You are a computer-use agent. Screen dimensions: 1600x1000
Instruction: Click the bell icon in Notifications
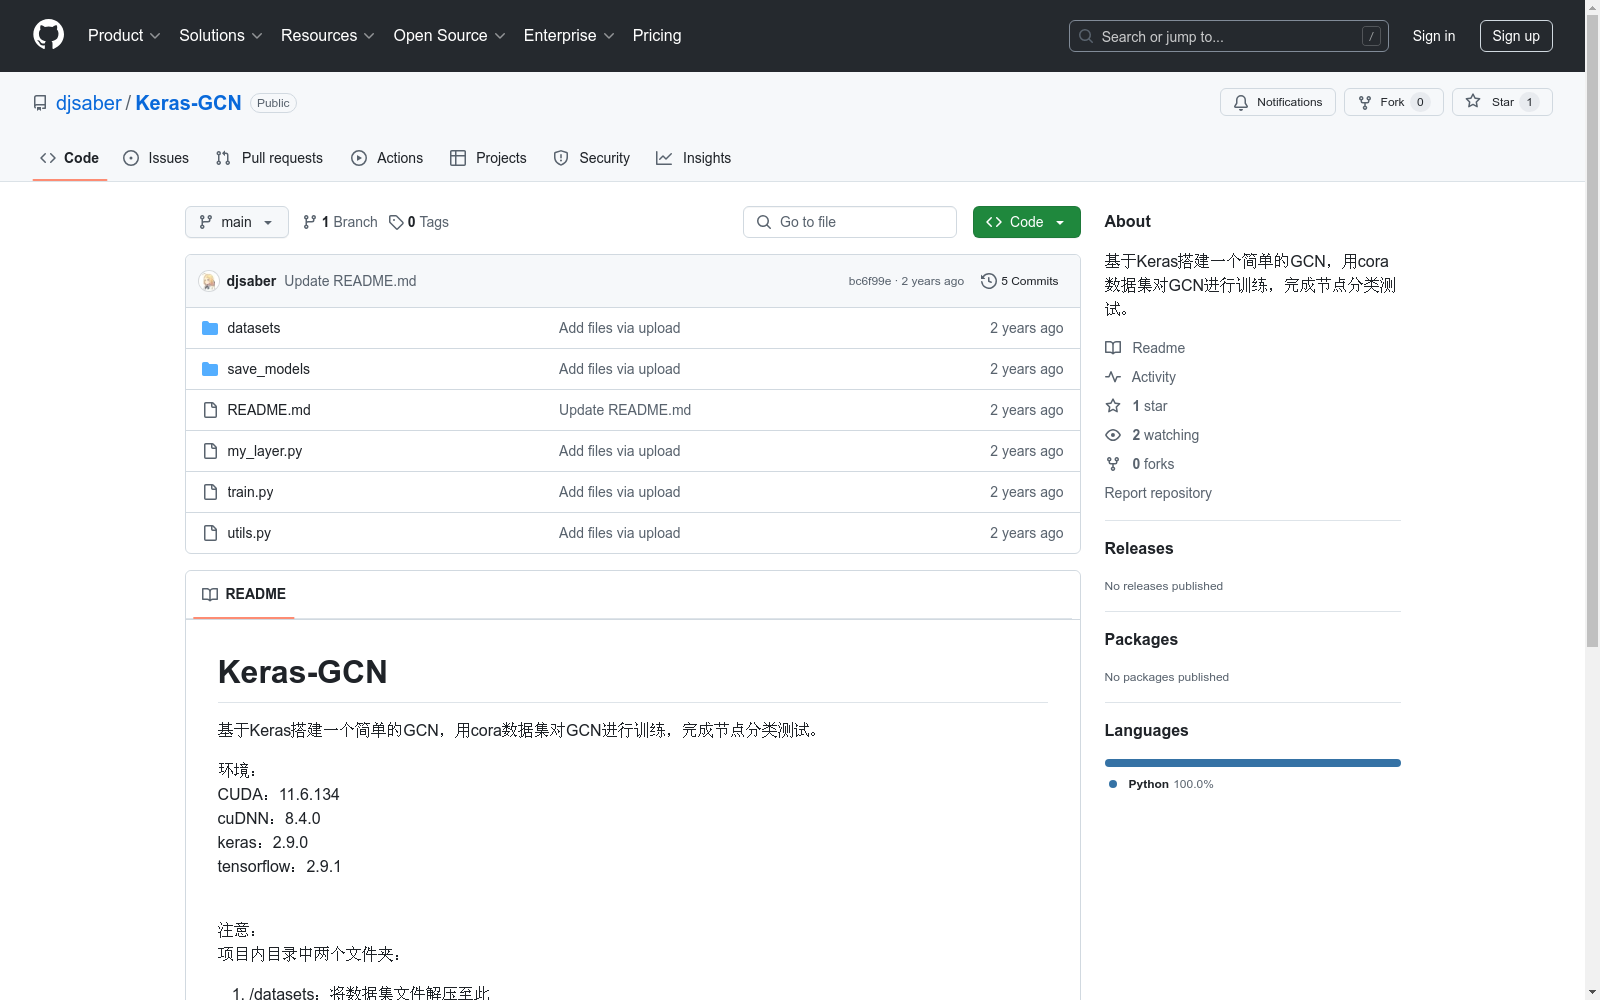coord(1241,102)
